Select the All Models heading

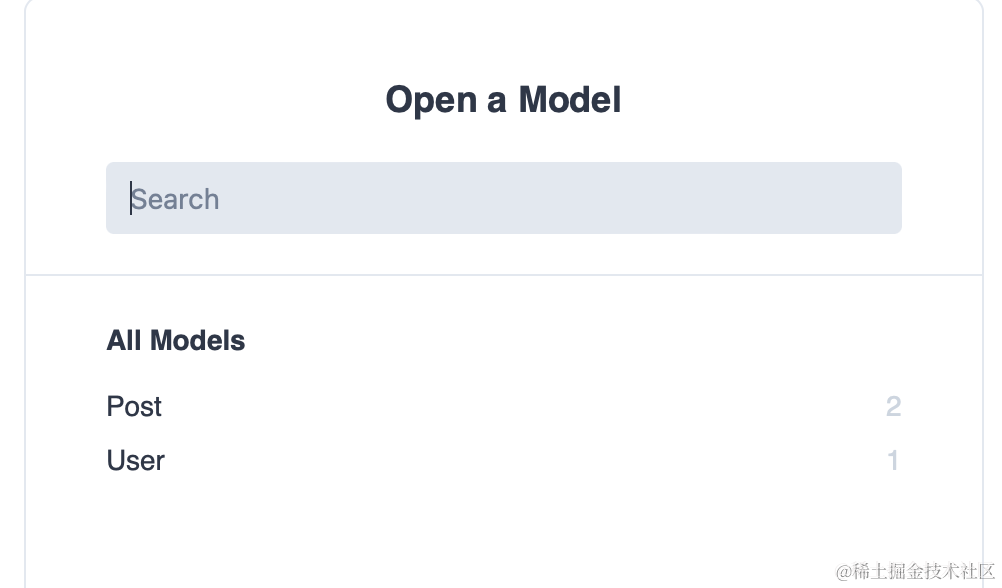[176, 340]
